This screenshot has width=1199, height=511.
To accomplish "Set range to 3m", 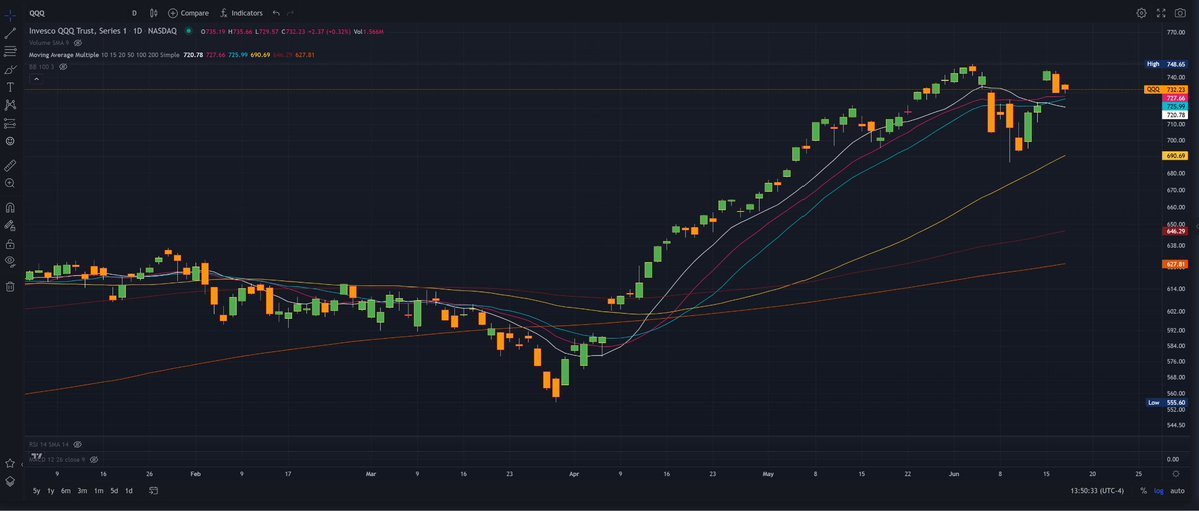I will [82, 490].
